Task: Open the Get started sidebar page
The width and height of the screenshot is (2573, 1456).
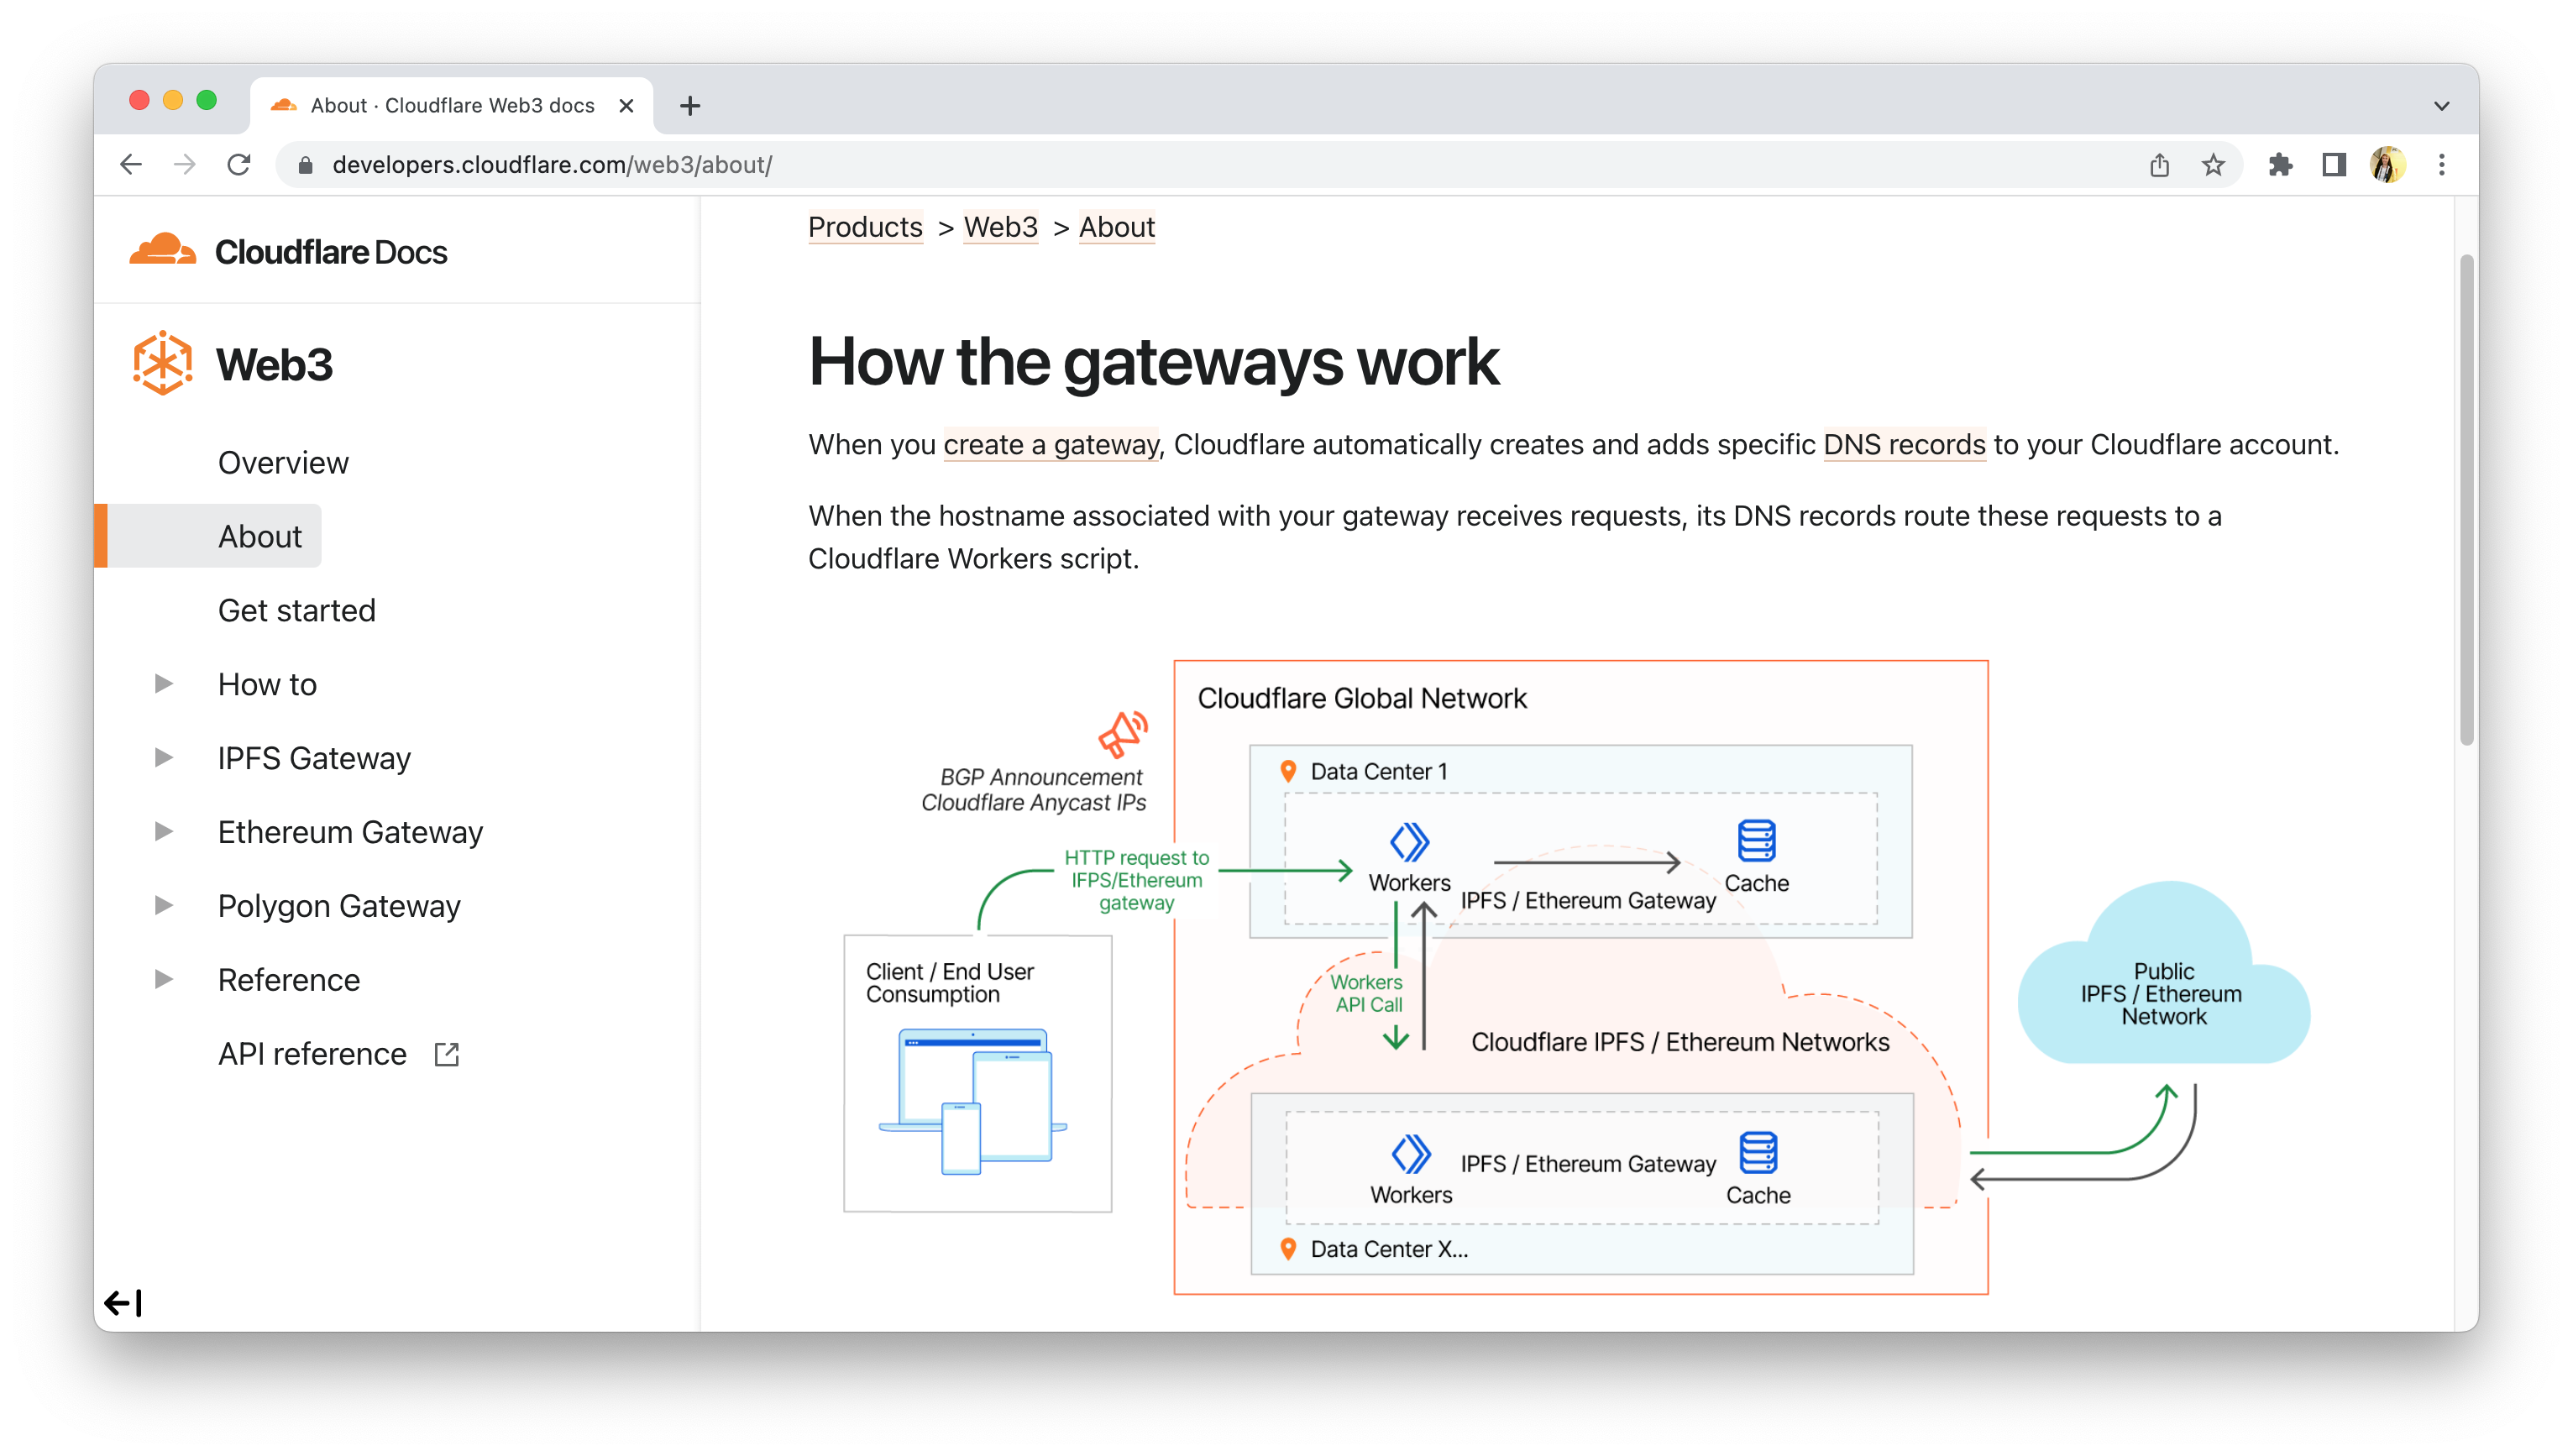Action: coord(297,610)
